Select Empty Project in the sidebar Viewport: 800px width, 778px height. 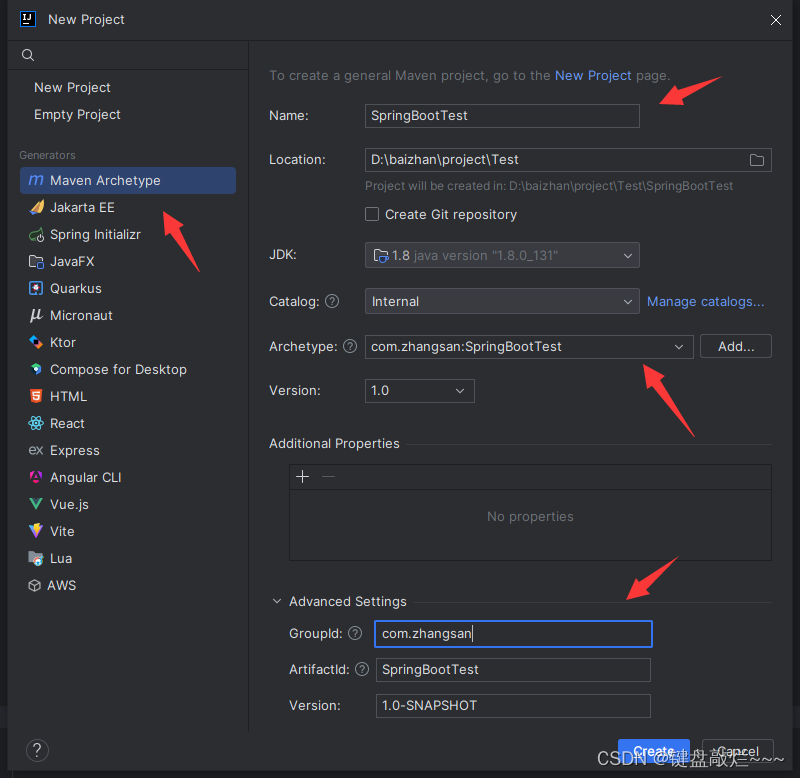[77, 115]
